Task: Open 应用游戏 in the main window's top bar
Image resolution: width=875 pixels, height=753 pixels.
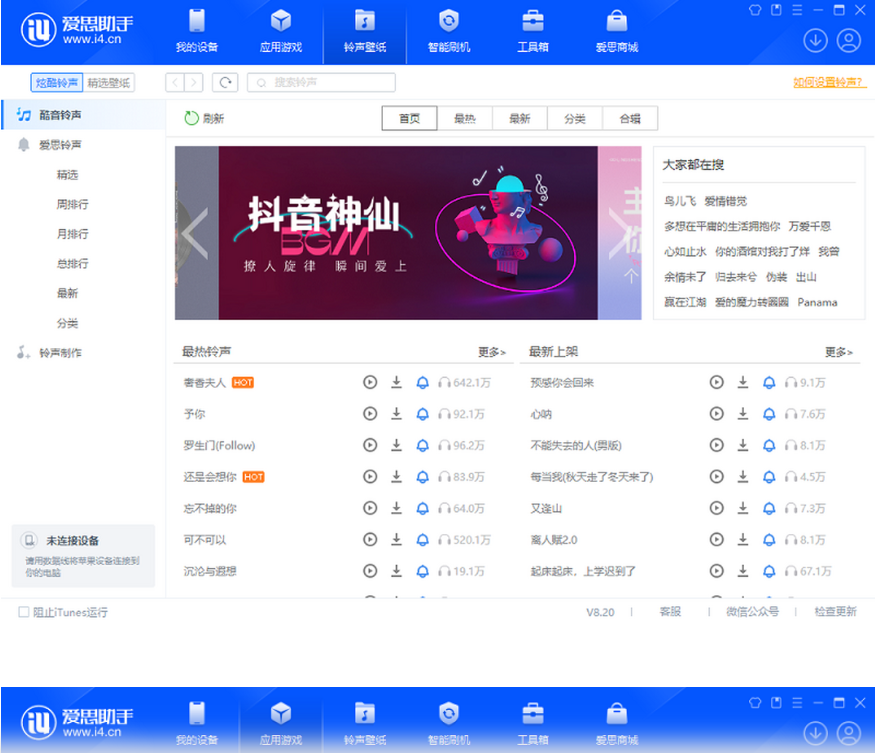Action: (281, 32)
